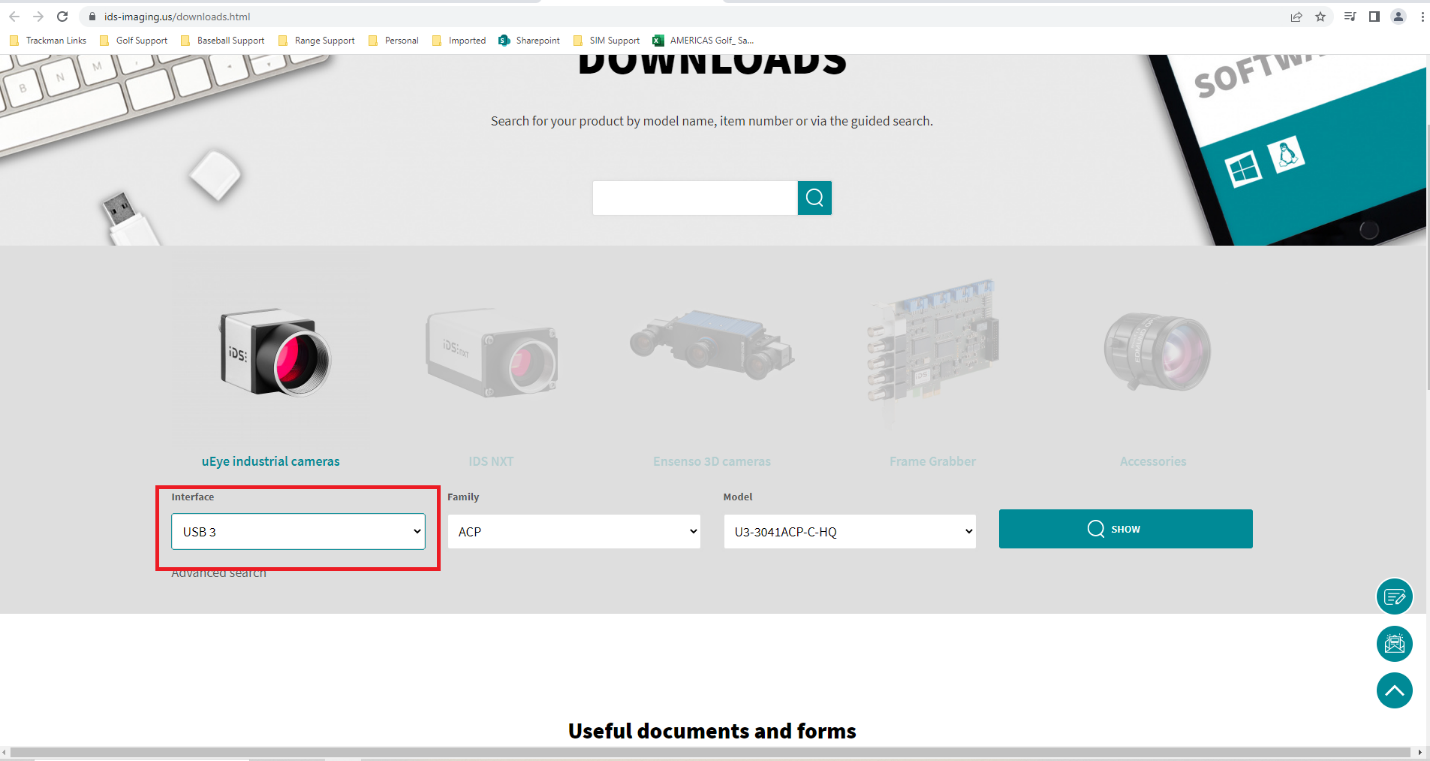Screen dimensions: 1430x761
Task: Expand the Model dropdown showing U3-3041ACP-C-HQ
Action: tap(848, 531)
